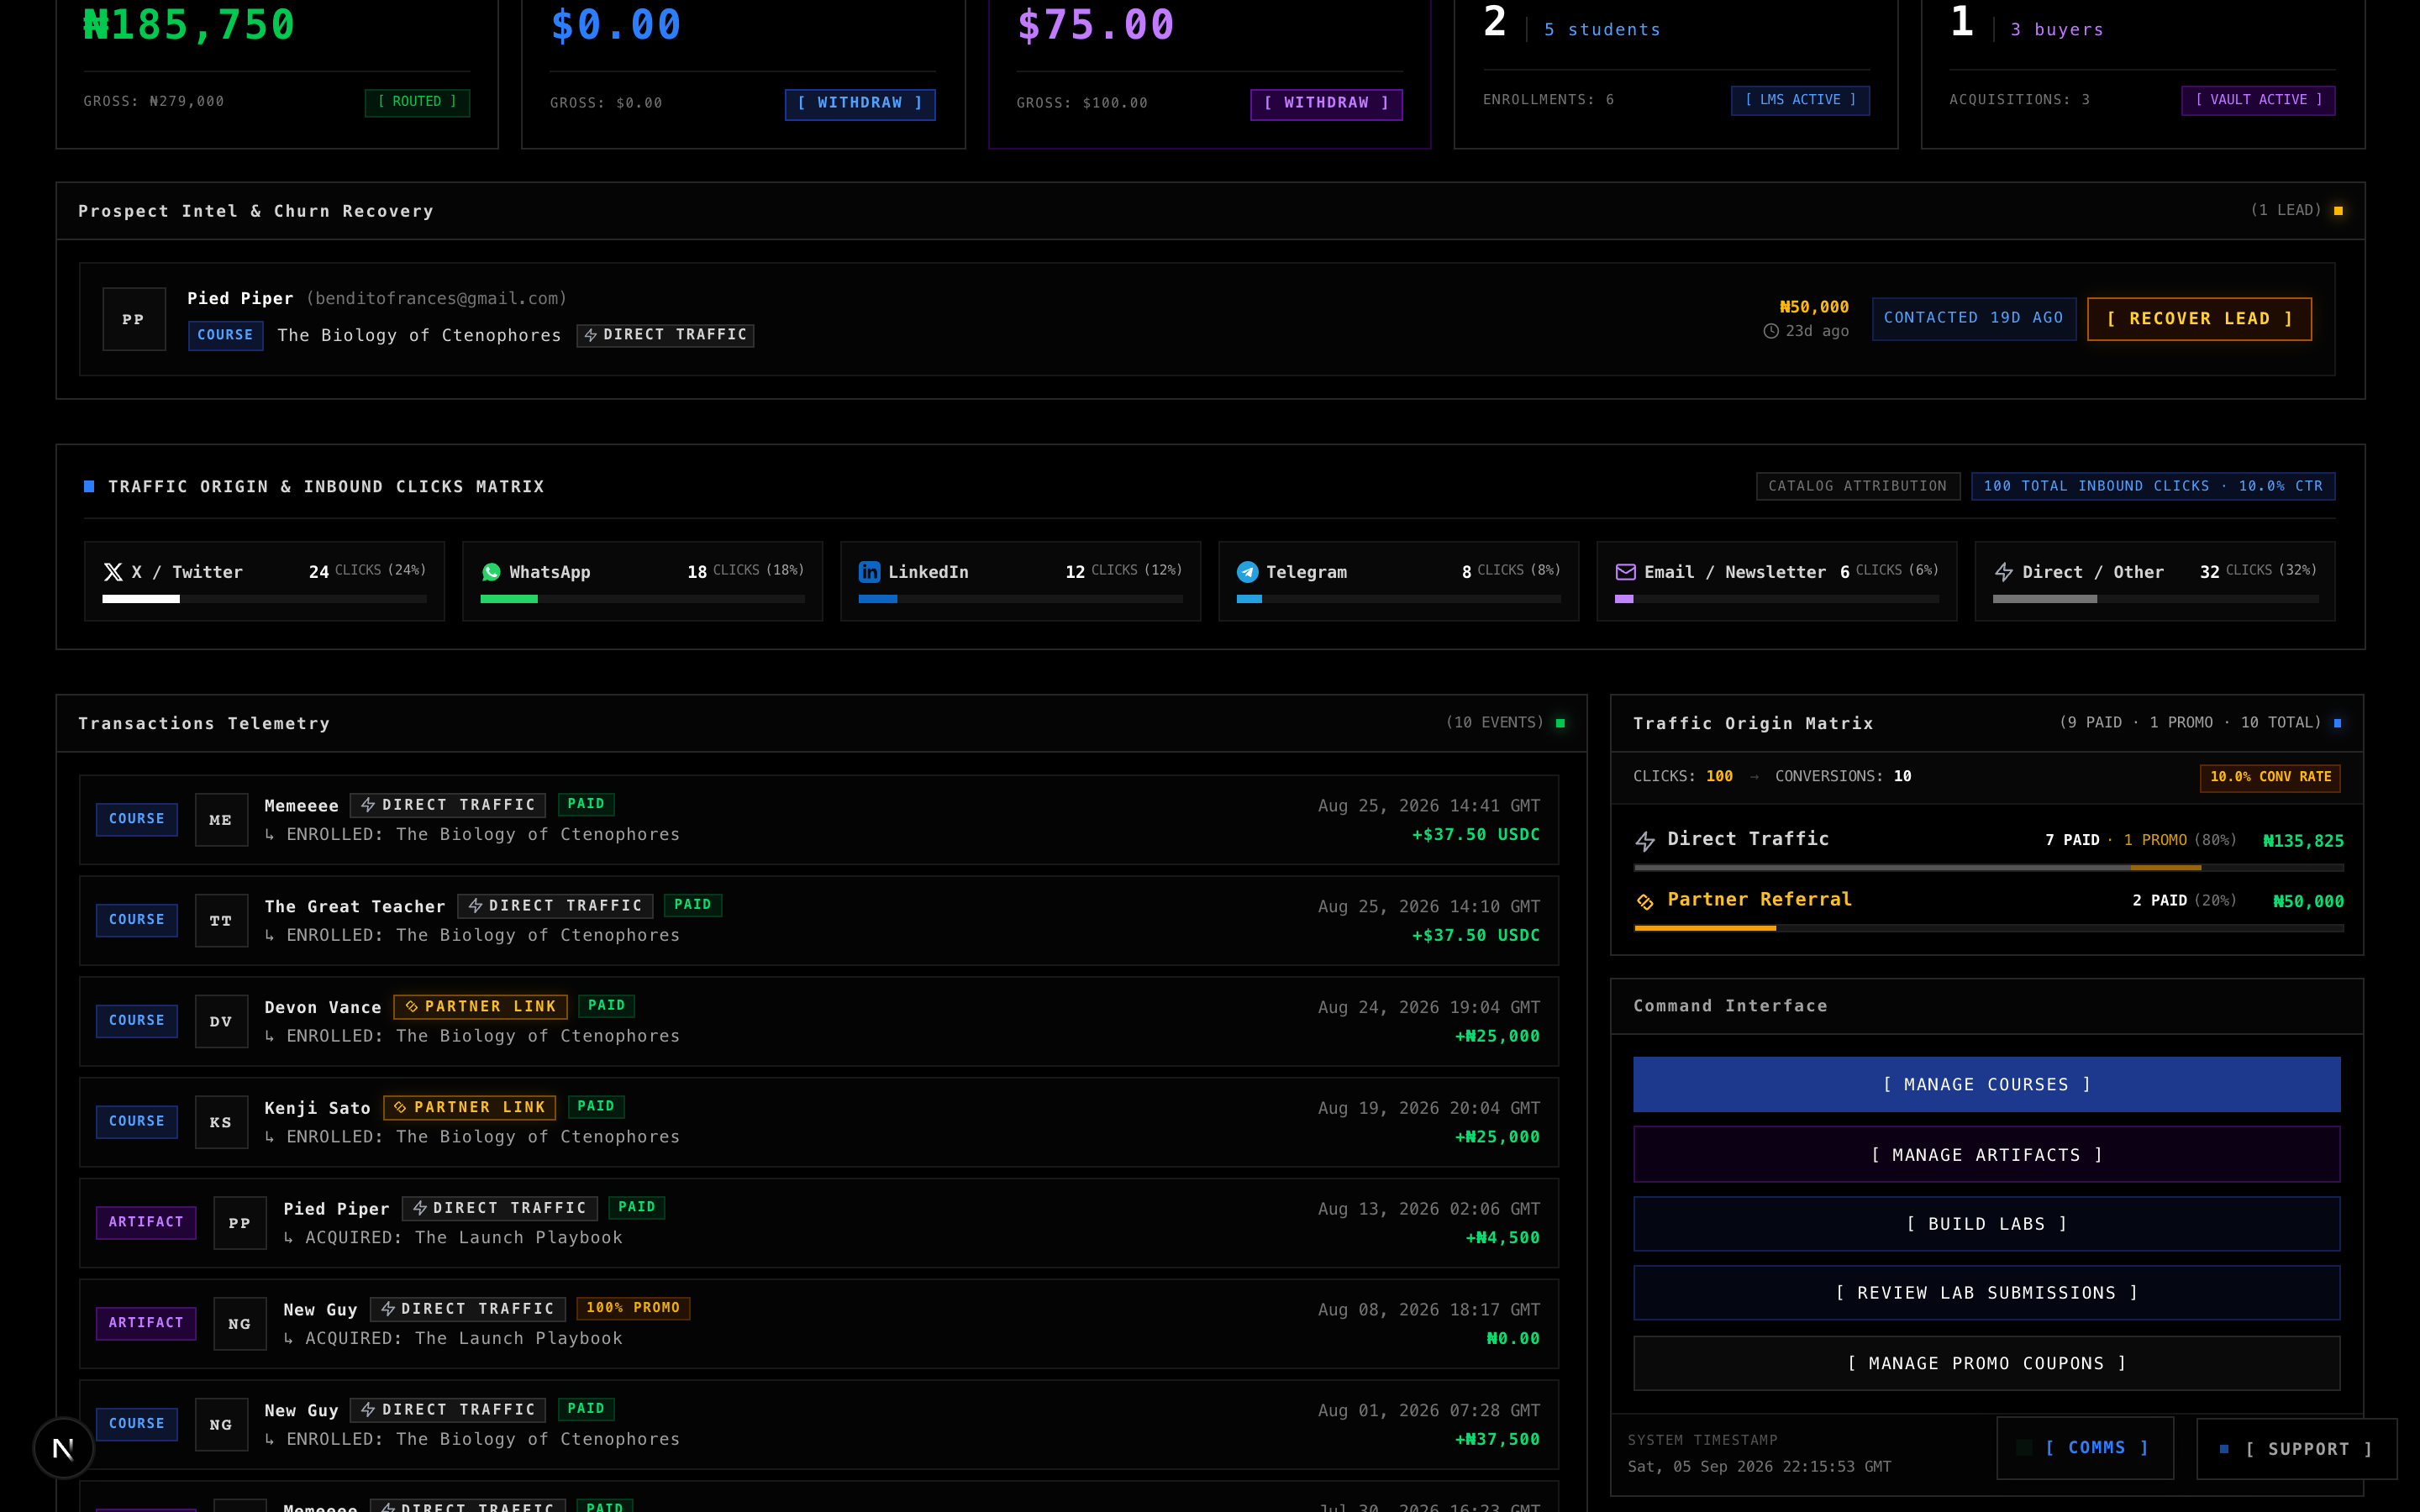This screenshot has height=1512, width=2420.
Task: Click the VAULT ACTIVE badge
Action: 2258,100
